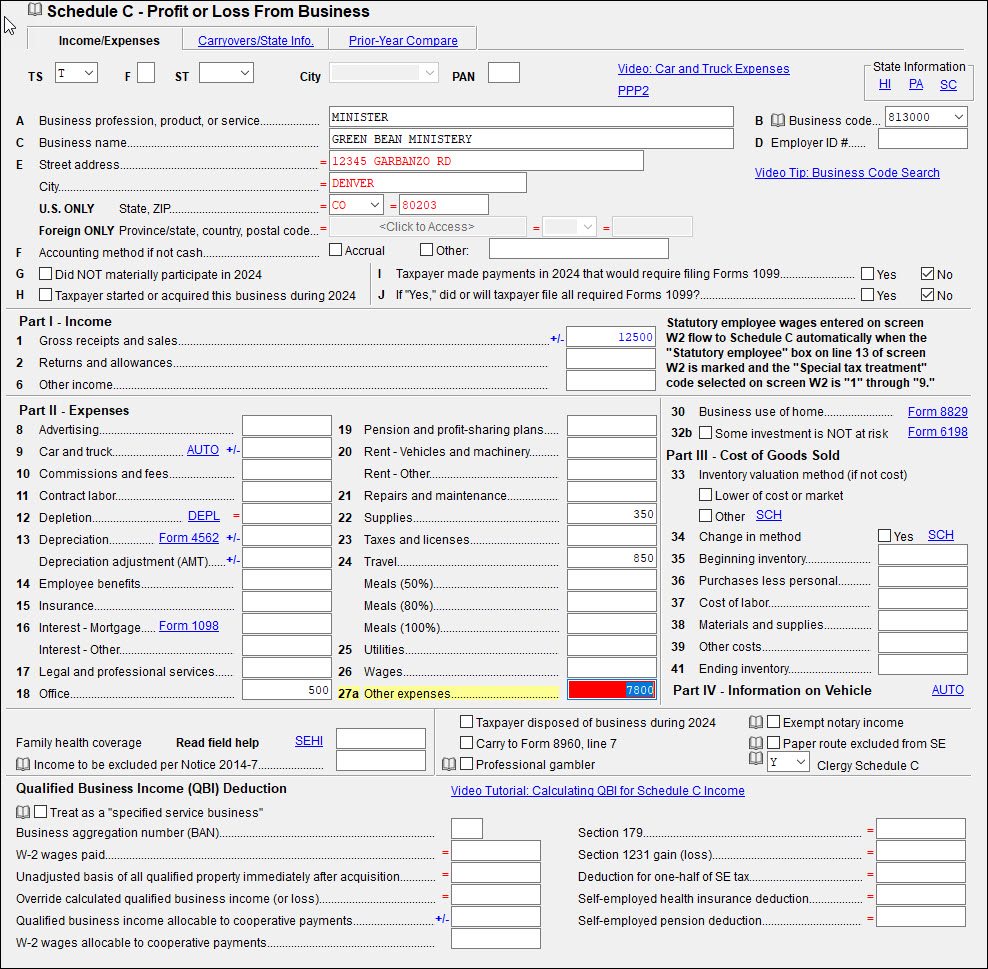Enable Lower of cost or market valuation
988x969 pixels.
click(706, 495)
